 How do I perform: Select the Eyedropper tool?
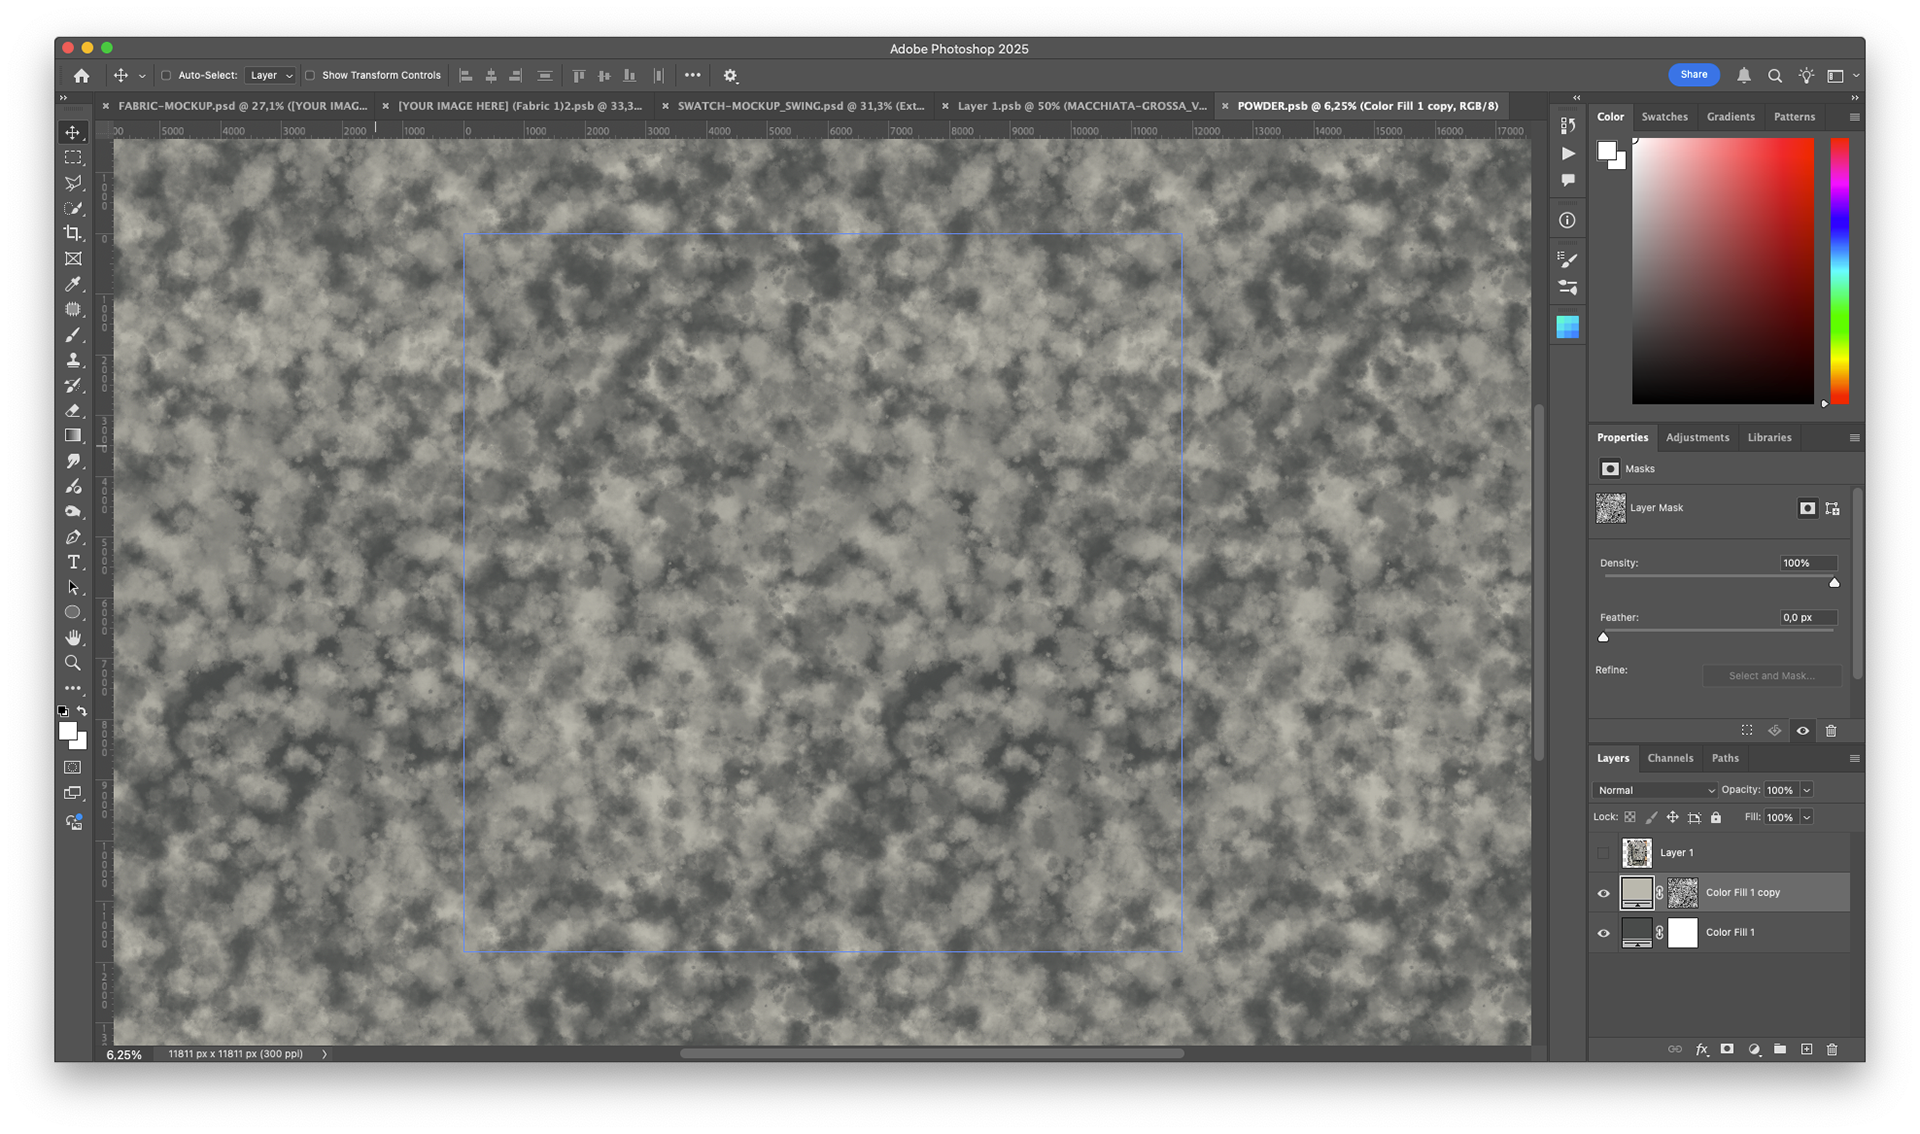(73, 284)
